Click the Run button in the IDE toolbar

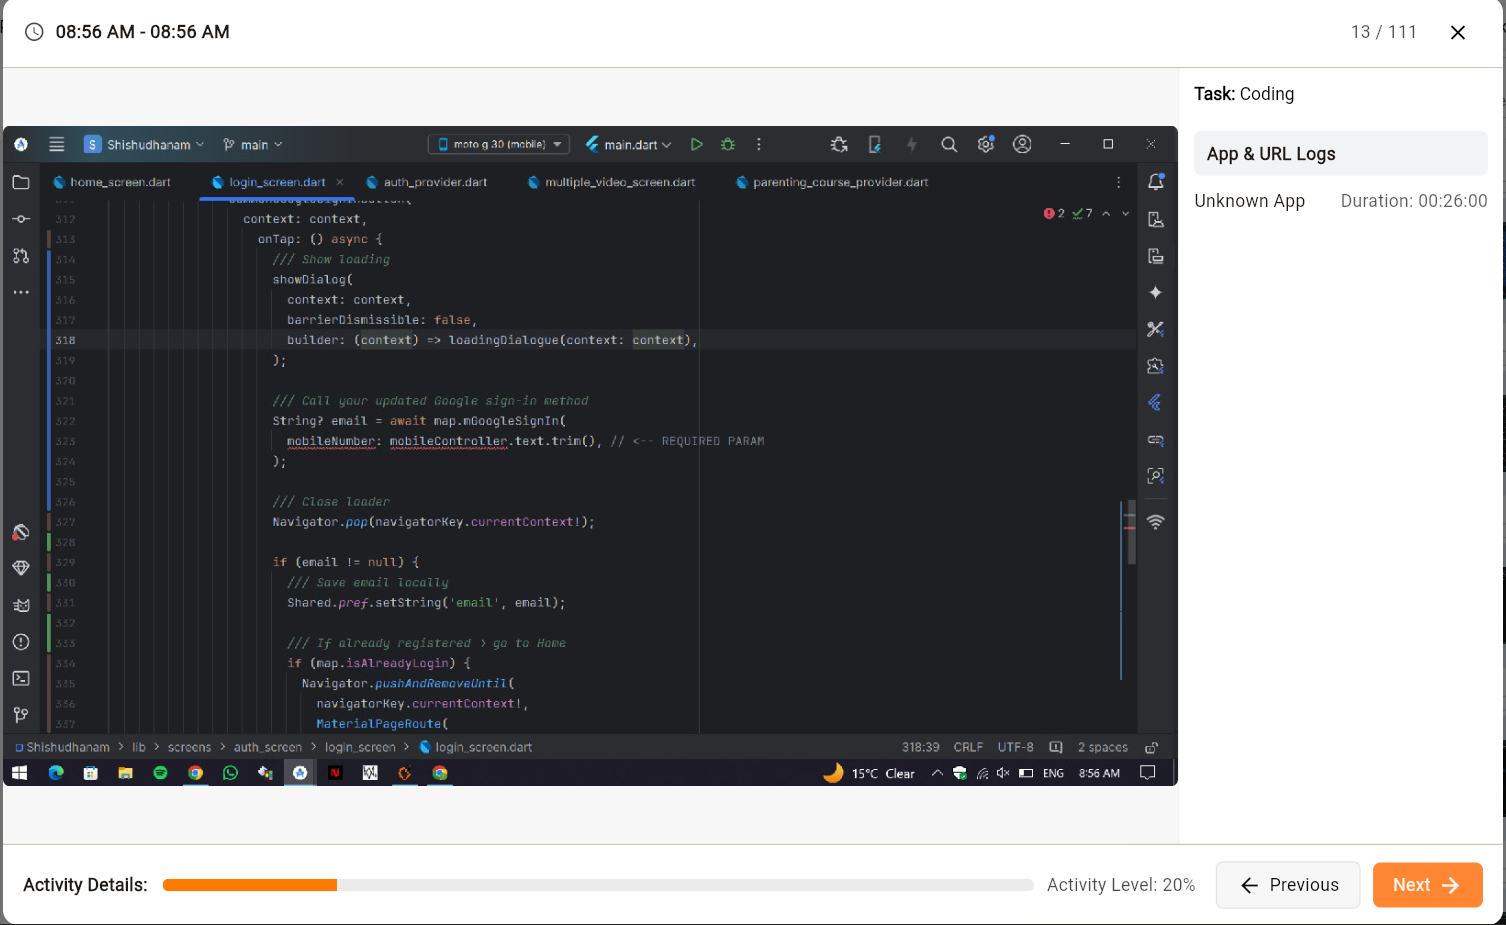[x=696, y=145]
